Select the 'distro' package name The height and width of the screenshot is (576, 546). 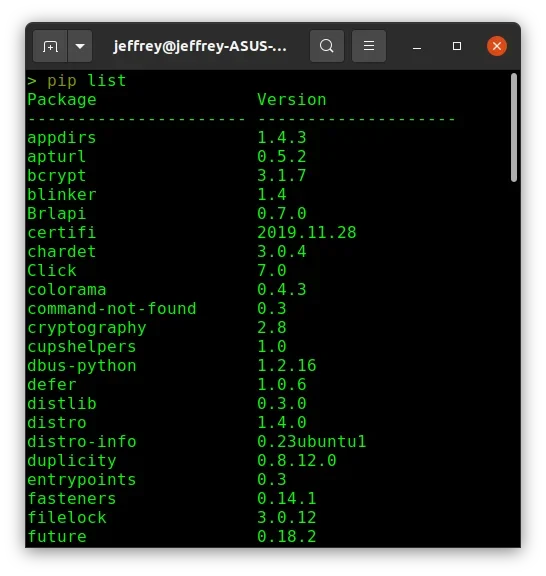click(57, 423)
